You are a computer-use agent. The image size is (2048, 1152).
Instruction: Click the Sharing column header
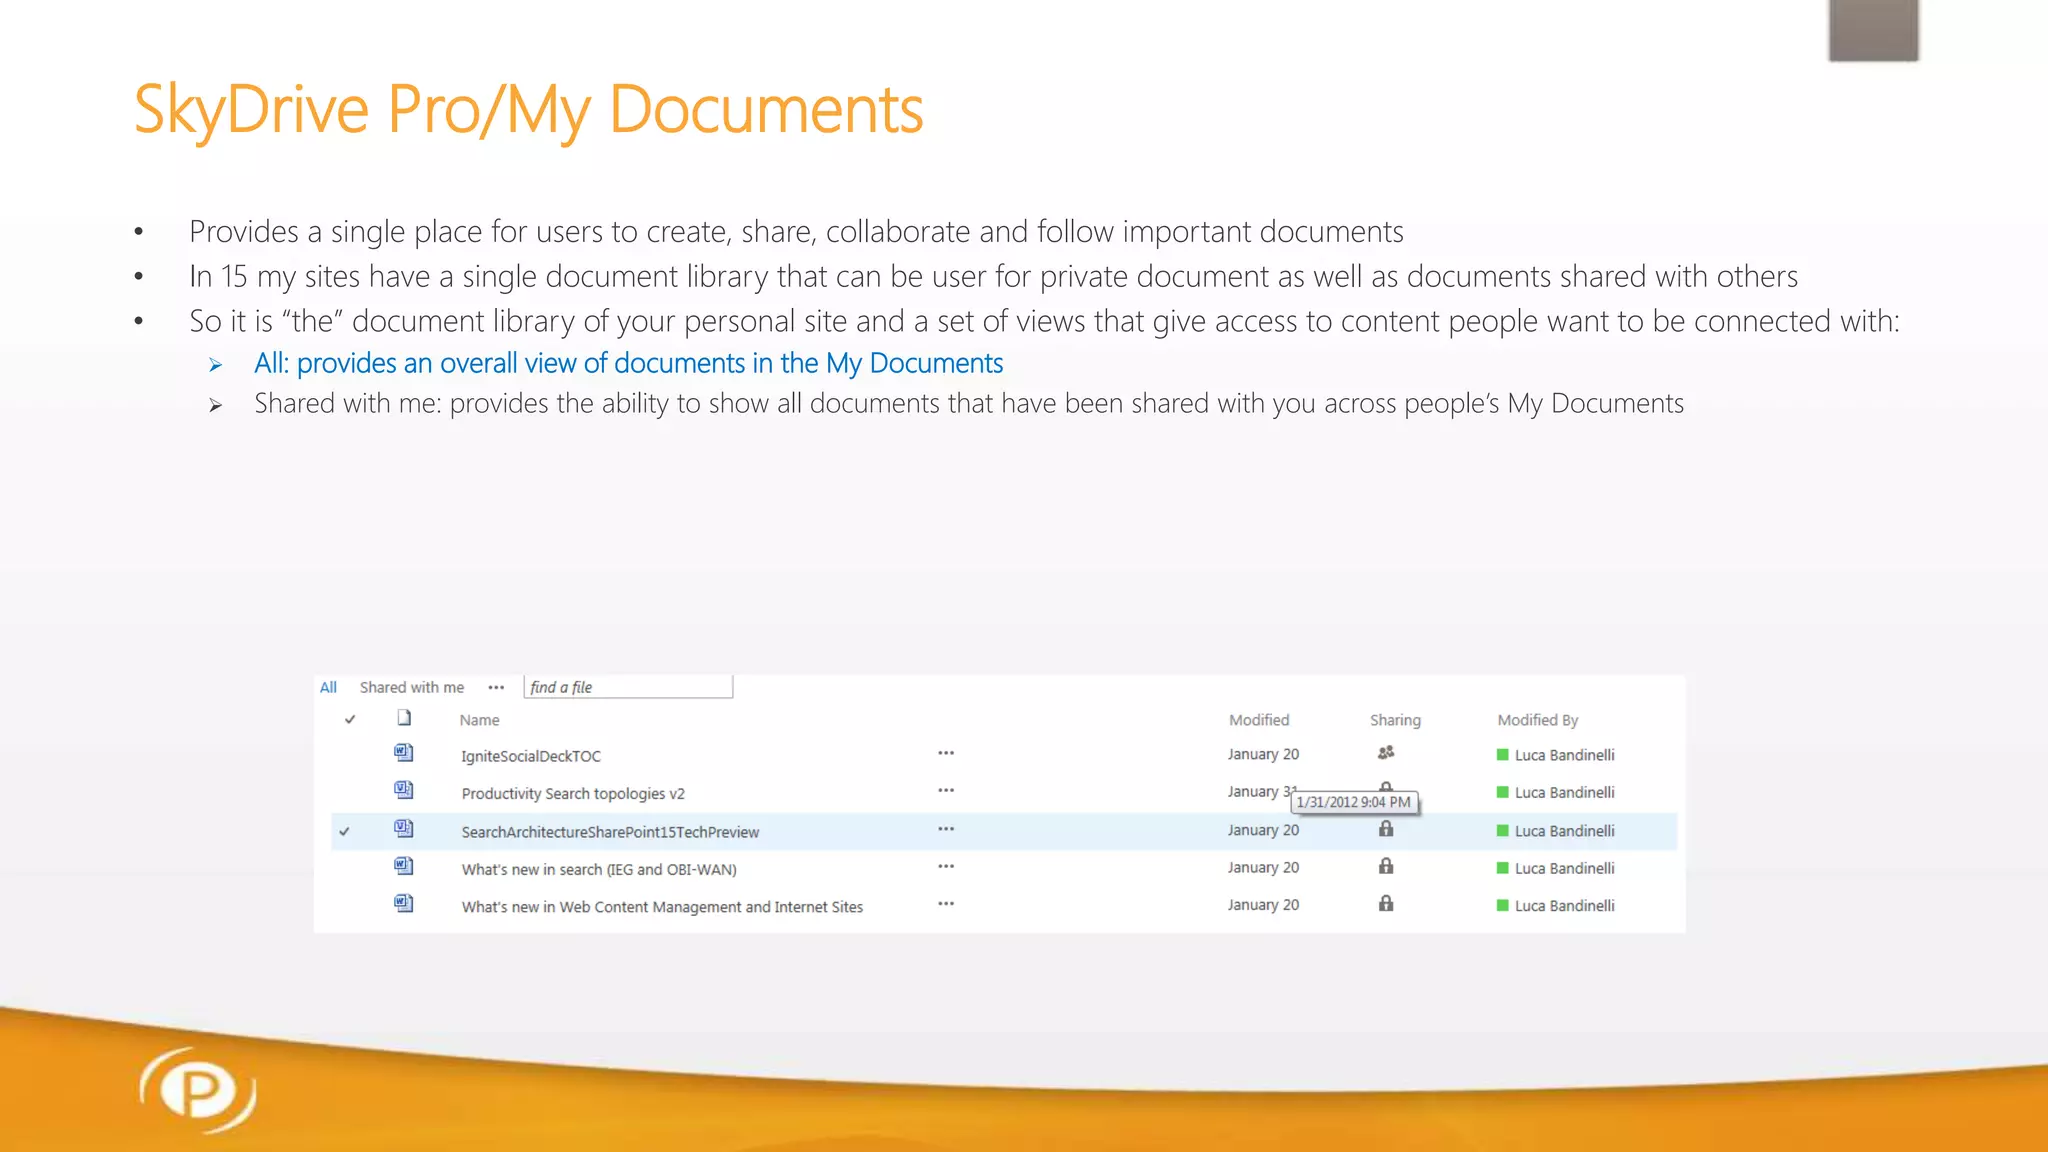click(x=1395, y=720)
